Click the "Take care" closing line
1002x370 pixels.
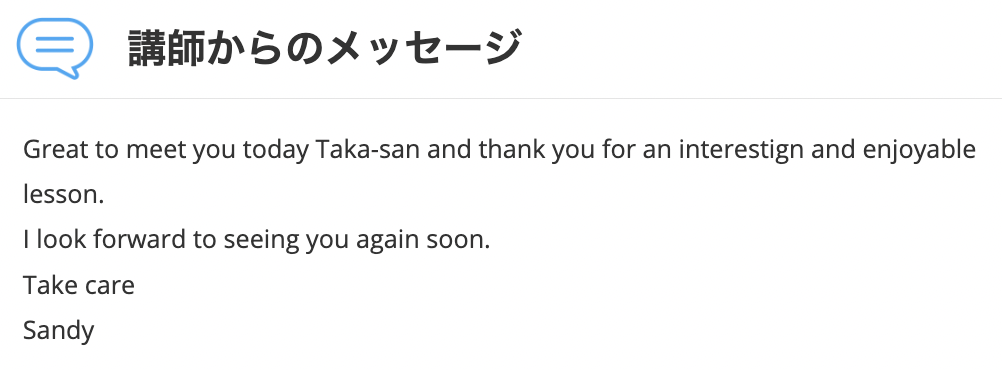coord(79,286)
